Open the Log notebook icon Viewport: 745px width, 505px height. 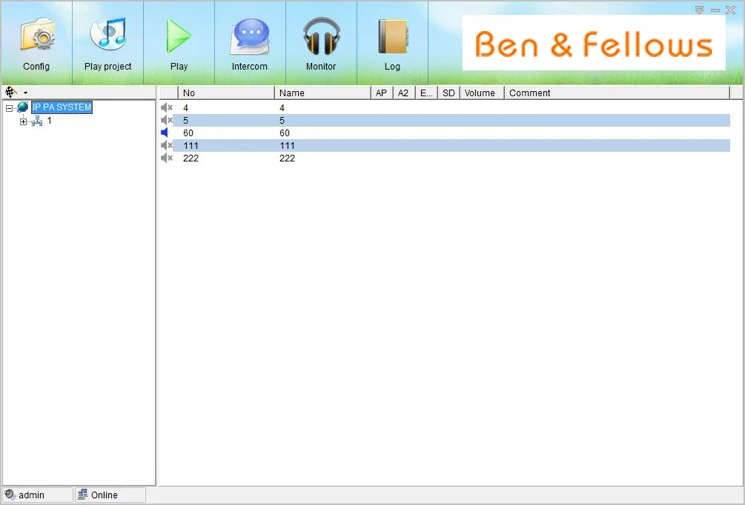[x=392, y=37]
